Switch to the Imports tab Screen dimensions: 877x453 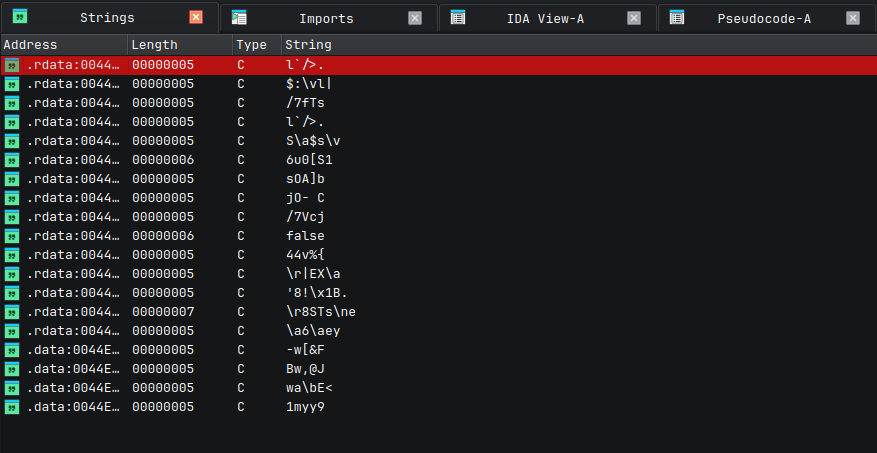[x=328, y=18]
